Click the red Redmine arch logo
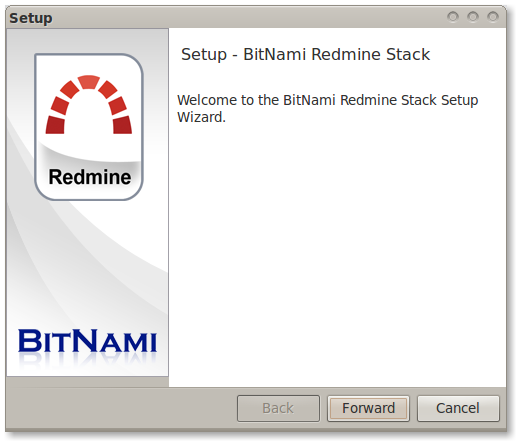Viewport: 516px width, 441px height. click(89, 105)
